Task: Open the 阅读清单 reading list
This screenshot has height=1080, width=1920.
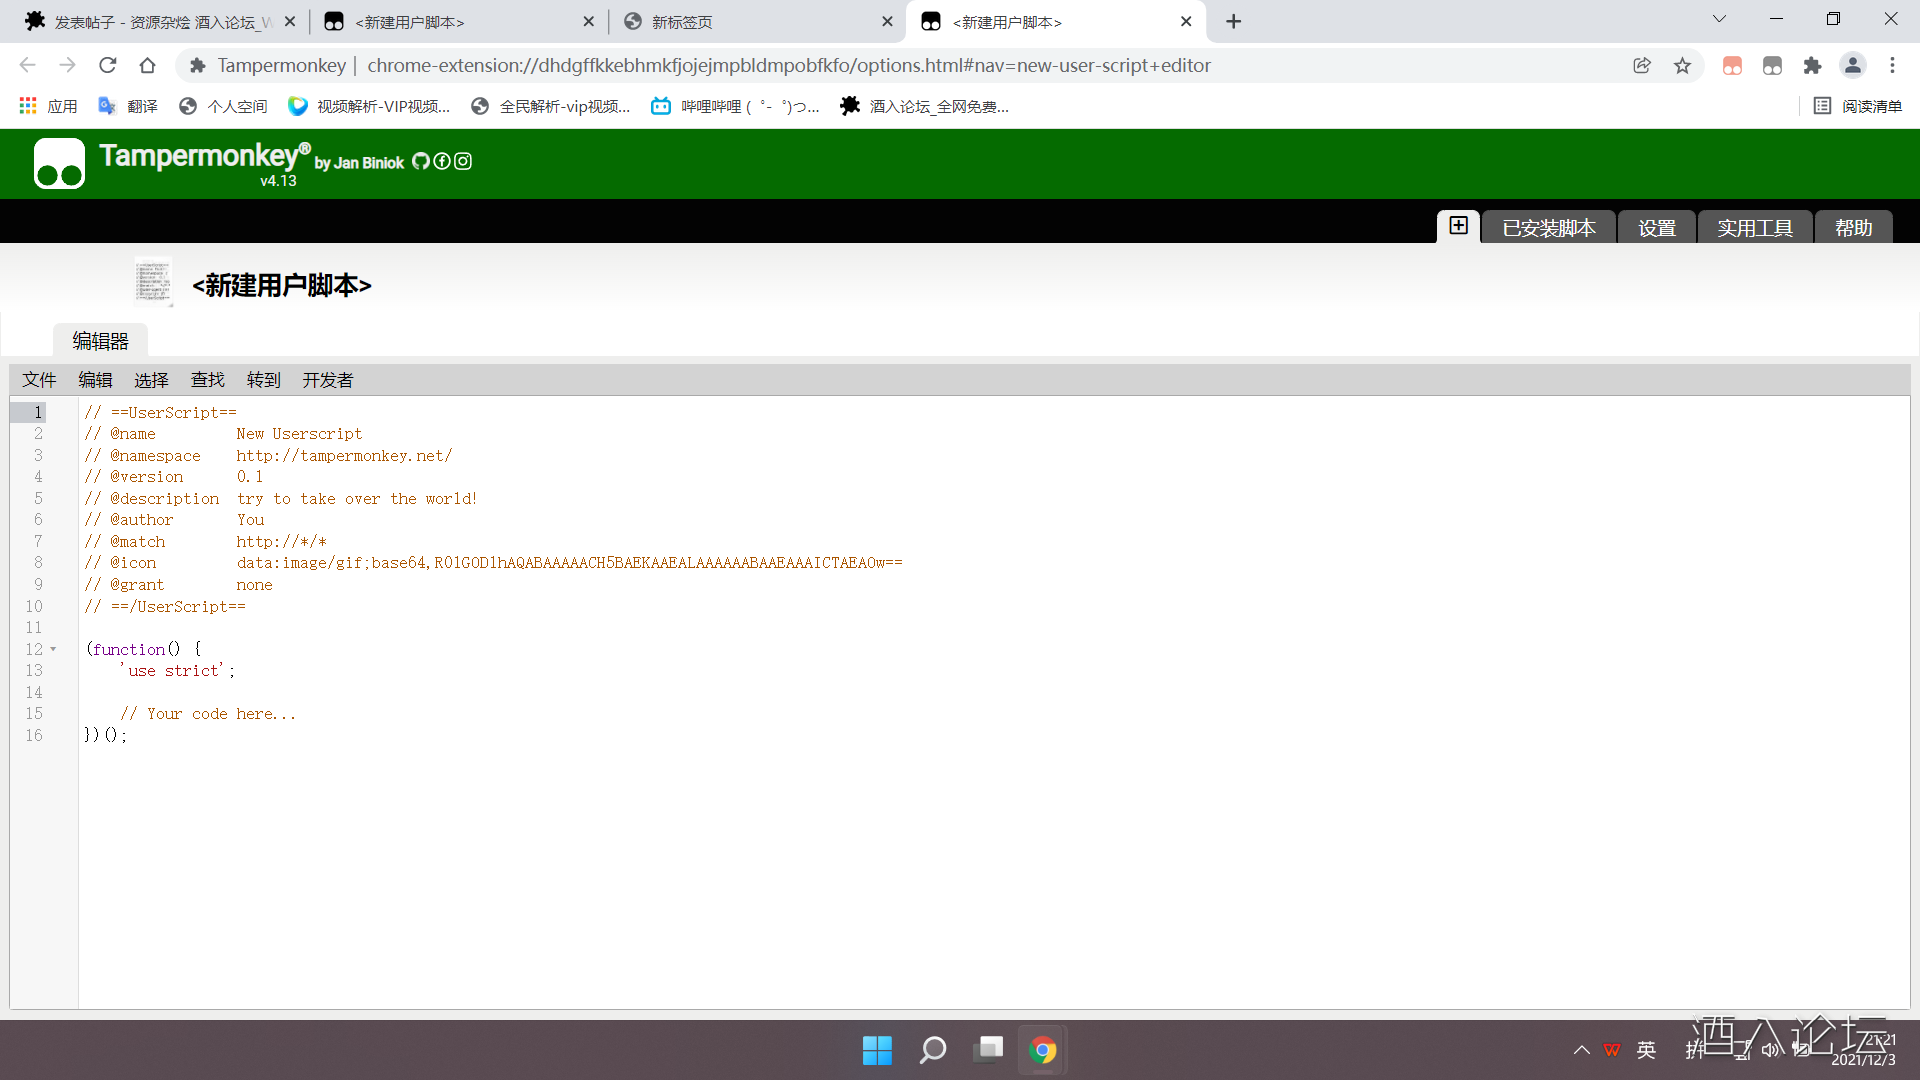Action: [1858, 106]
